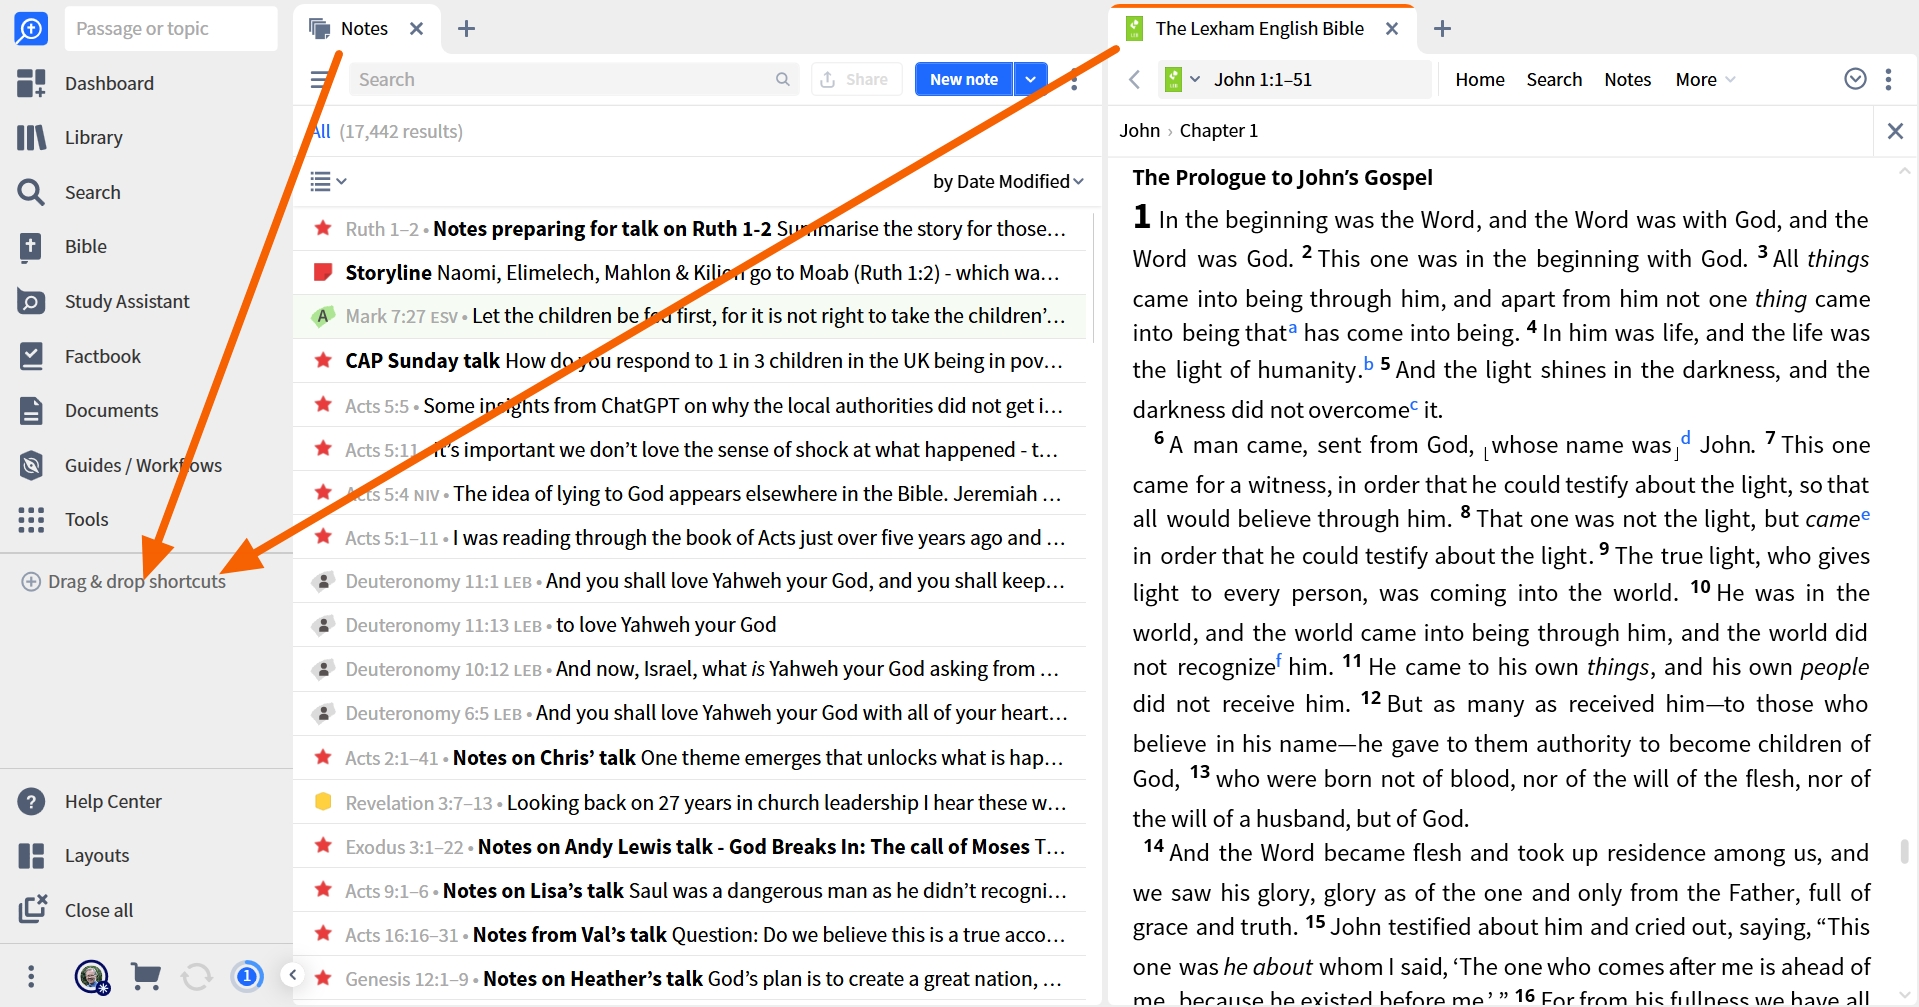This screenshot has width=1919, height=1007.
Task: Open the user profile avatar
Action: coord(92,976)
